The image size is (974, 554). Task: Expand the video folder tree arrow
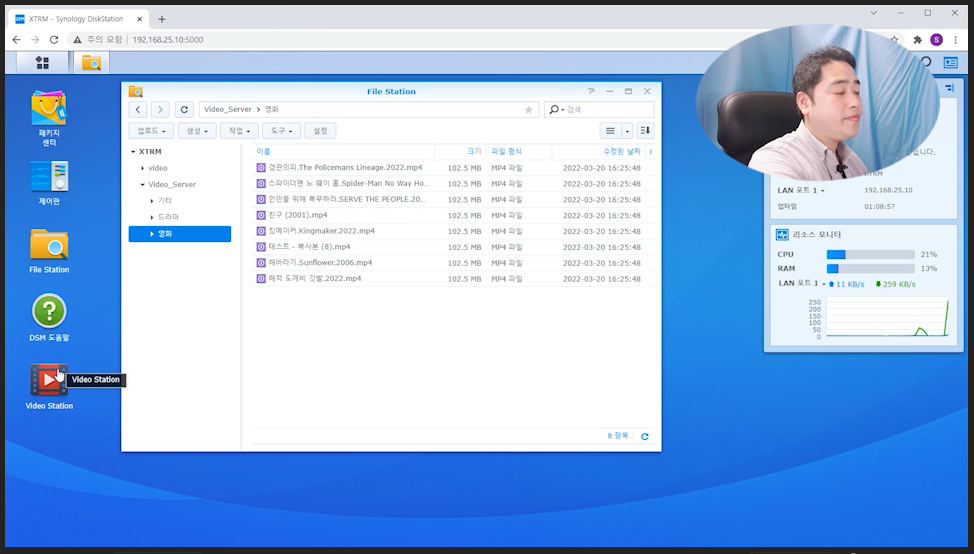pyautogui.click(x=142, y=168)
